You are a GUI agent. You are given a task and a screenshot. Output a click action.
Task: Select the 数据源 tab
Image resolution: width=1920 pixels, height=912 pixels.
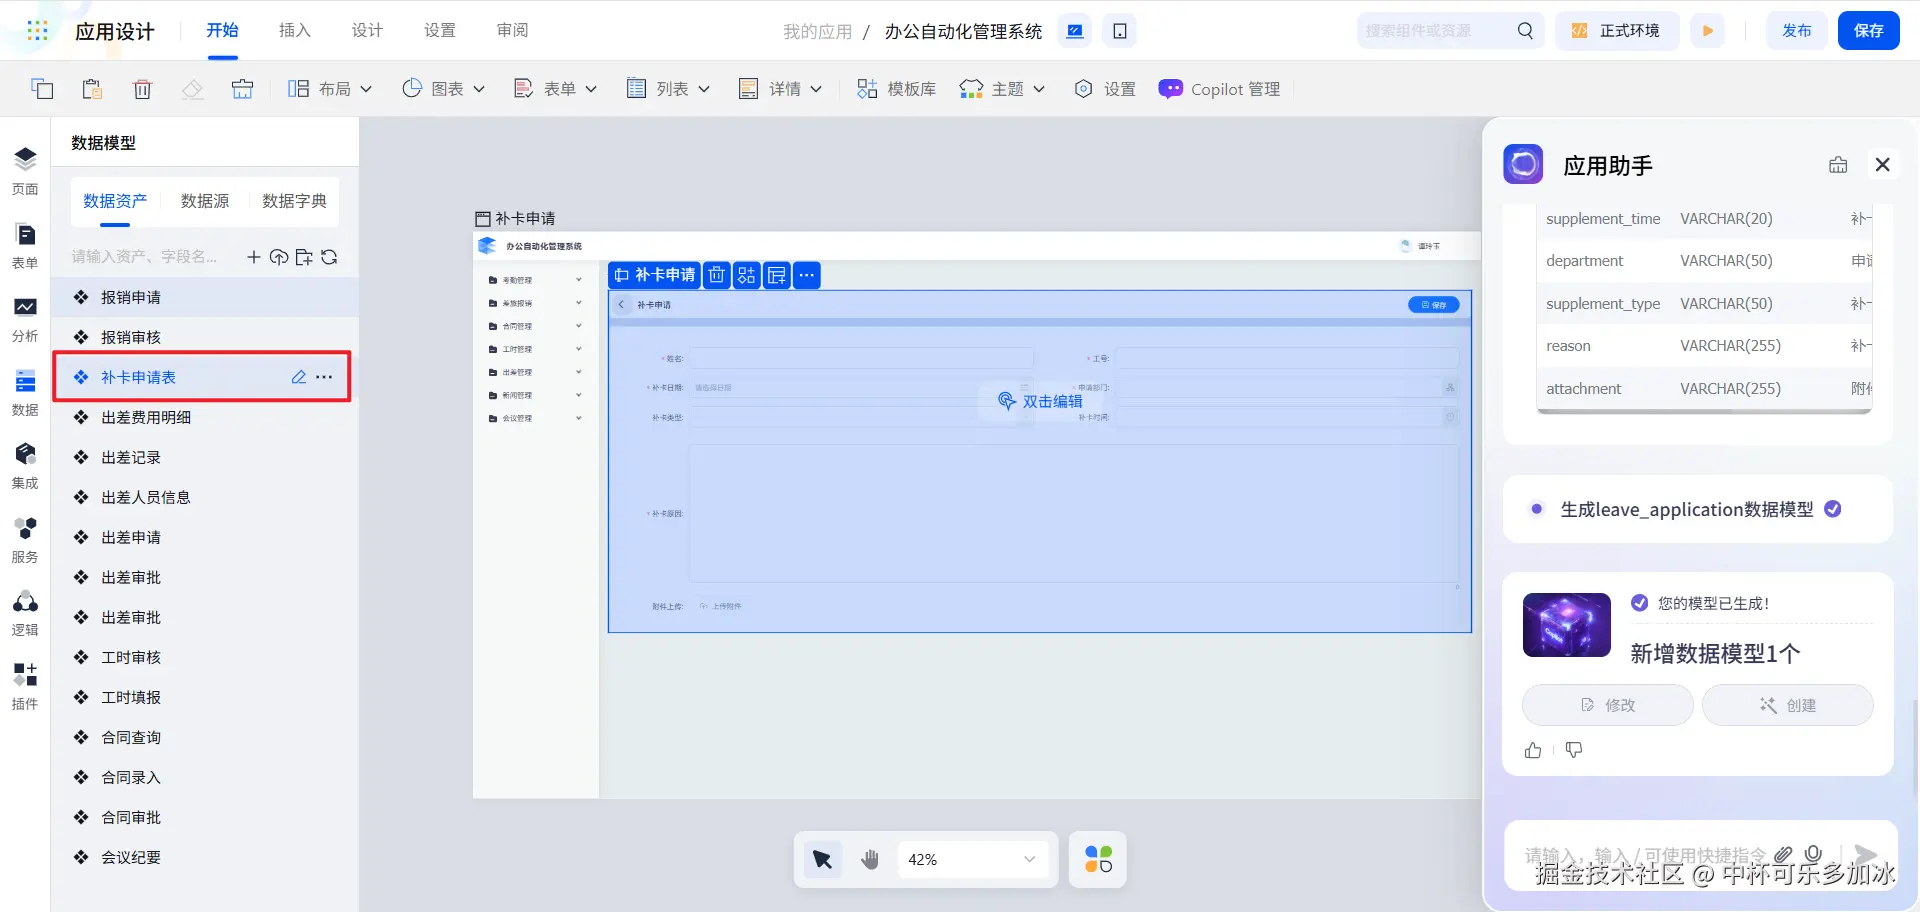click(x=205, y=201)
